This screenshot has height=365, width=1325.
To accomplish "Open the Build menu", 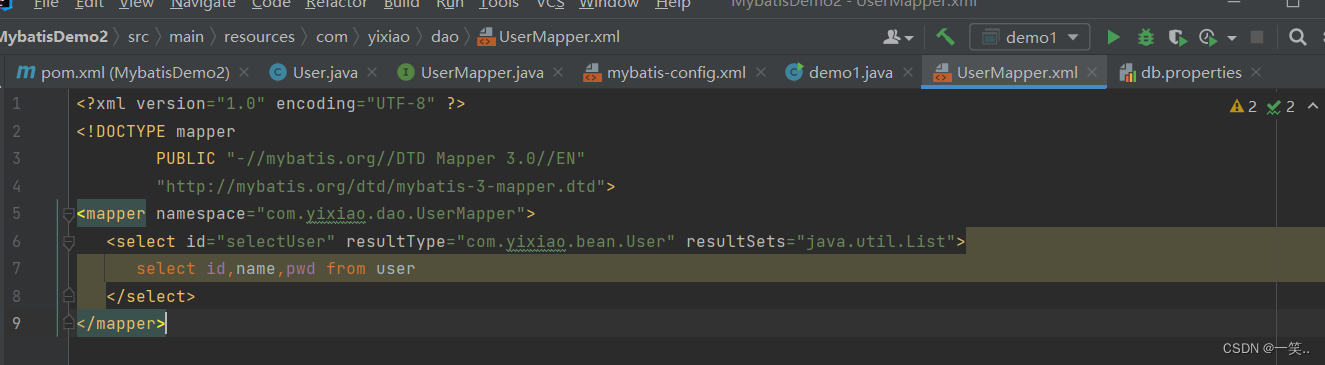I will tap(402, 5).
